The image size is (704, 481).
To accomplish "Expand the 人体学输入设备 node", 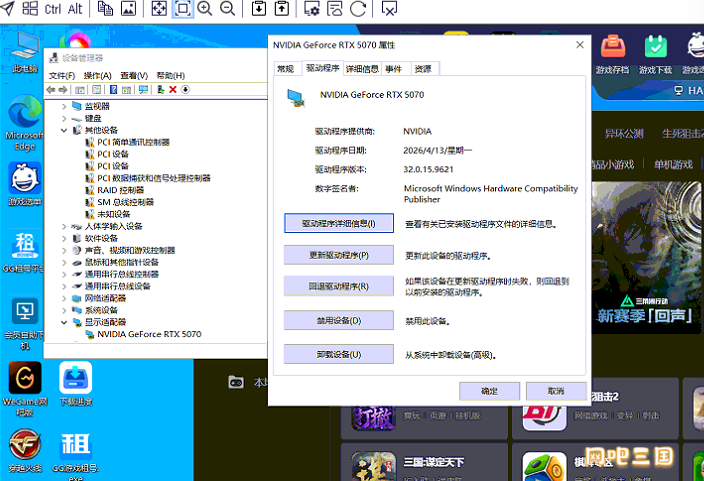I will pos(64,226).
